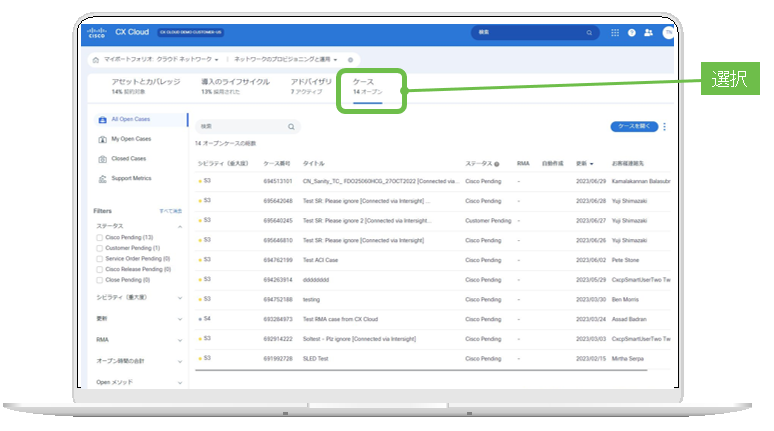Click the My Open Cases icon

point(102,139)
